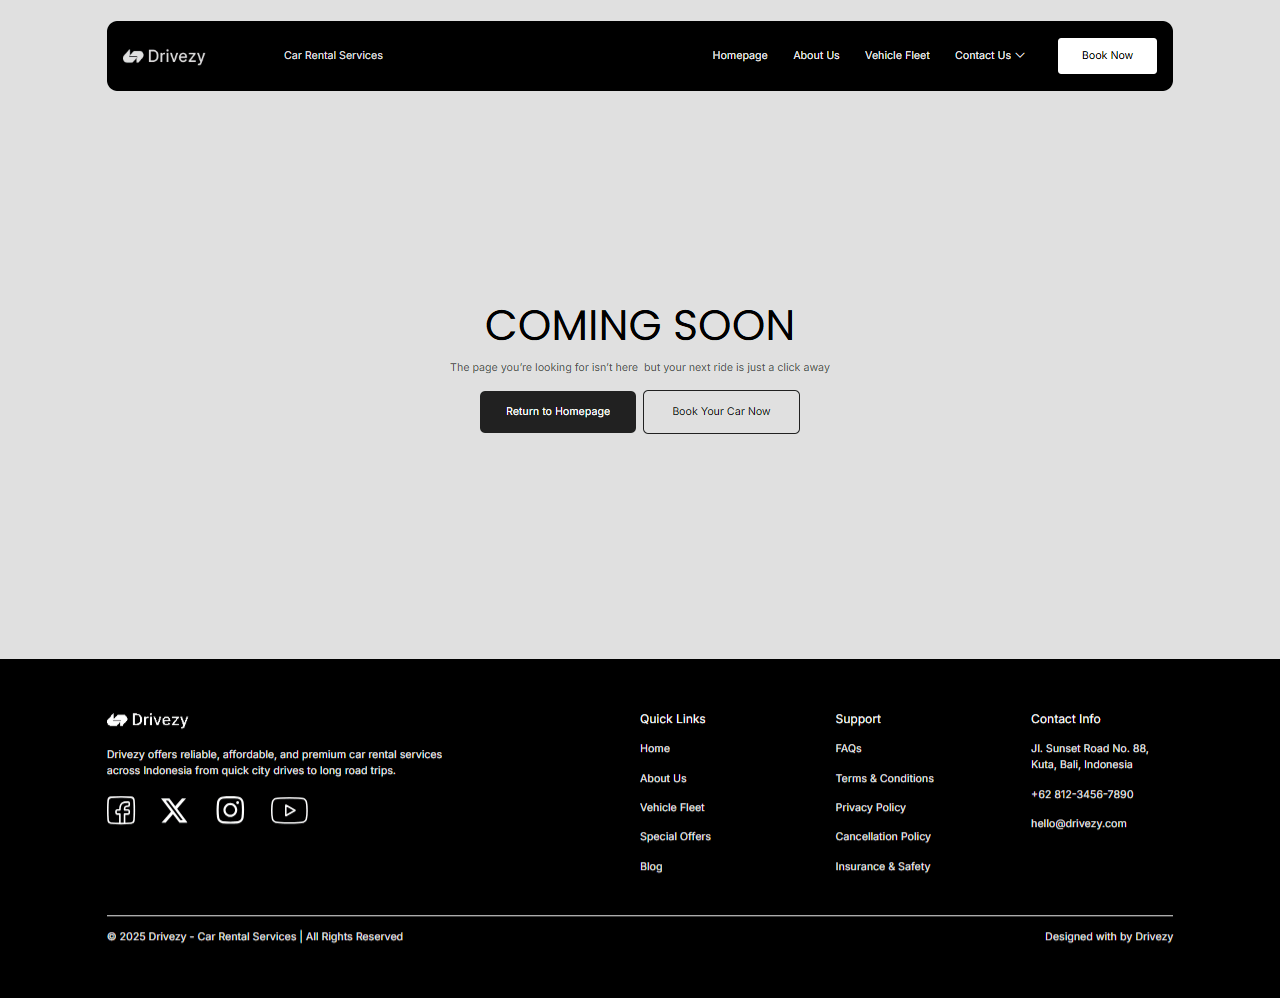Click the Instagram icon in footer
The image size is (1280, 1000).
coord(230,810)
